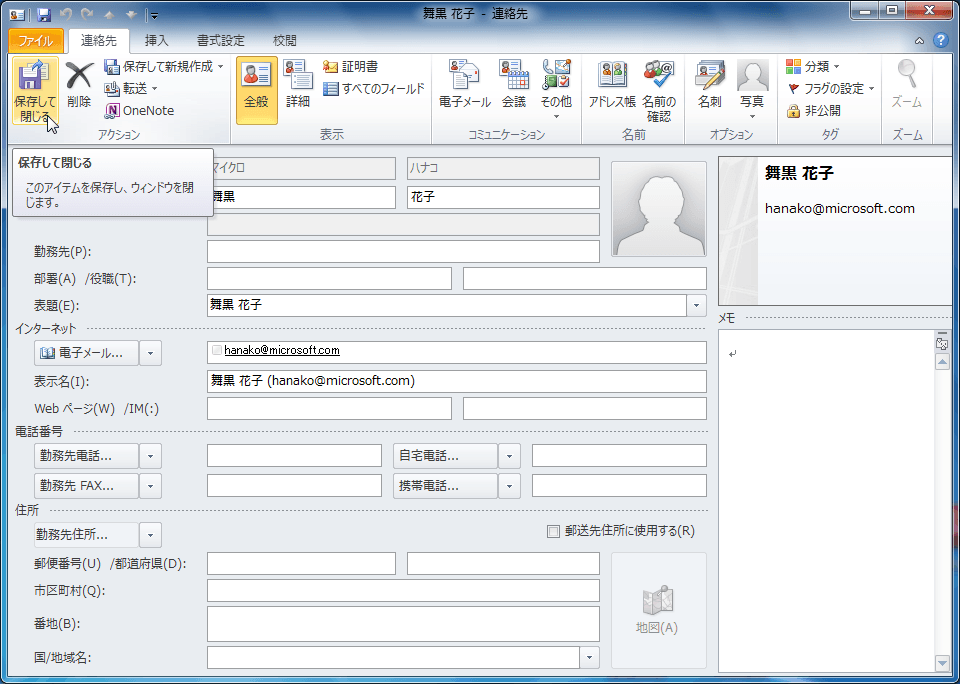Check 'Use as mailing address' (郵送先住所に使用する)

tap(553, 532)
